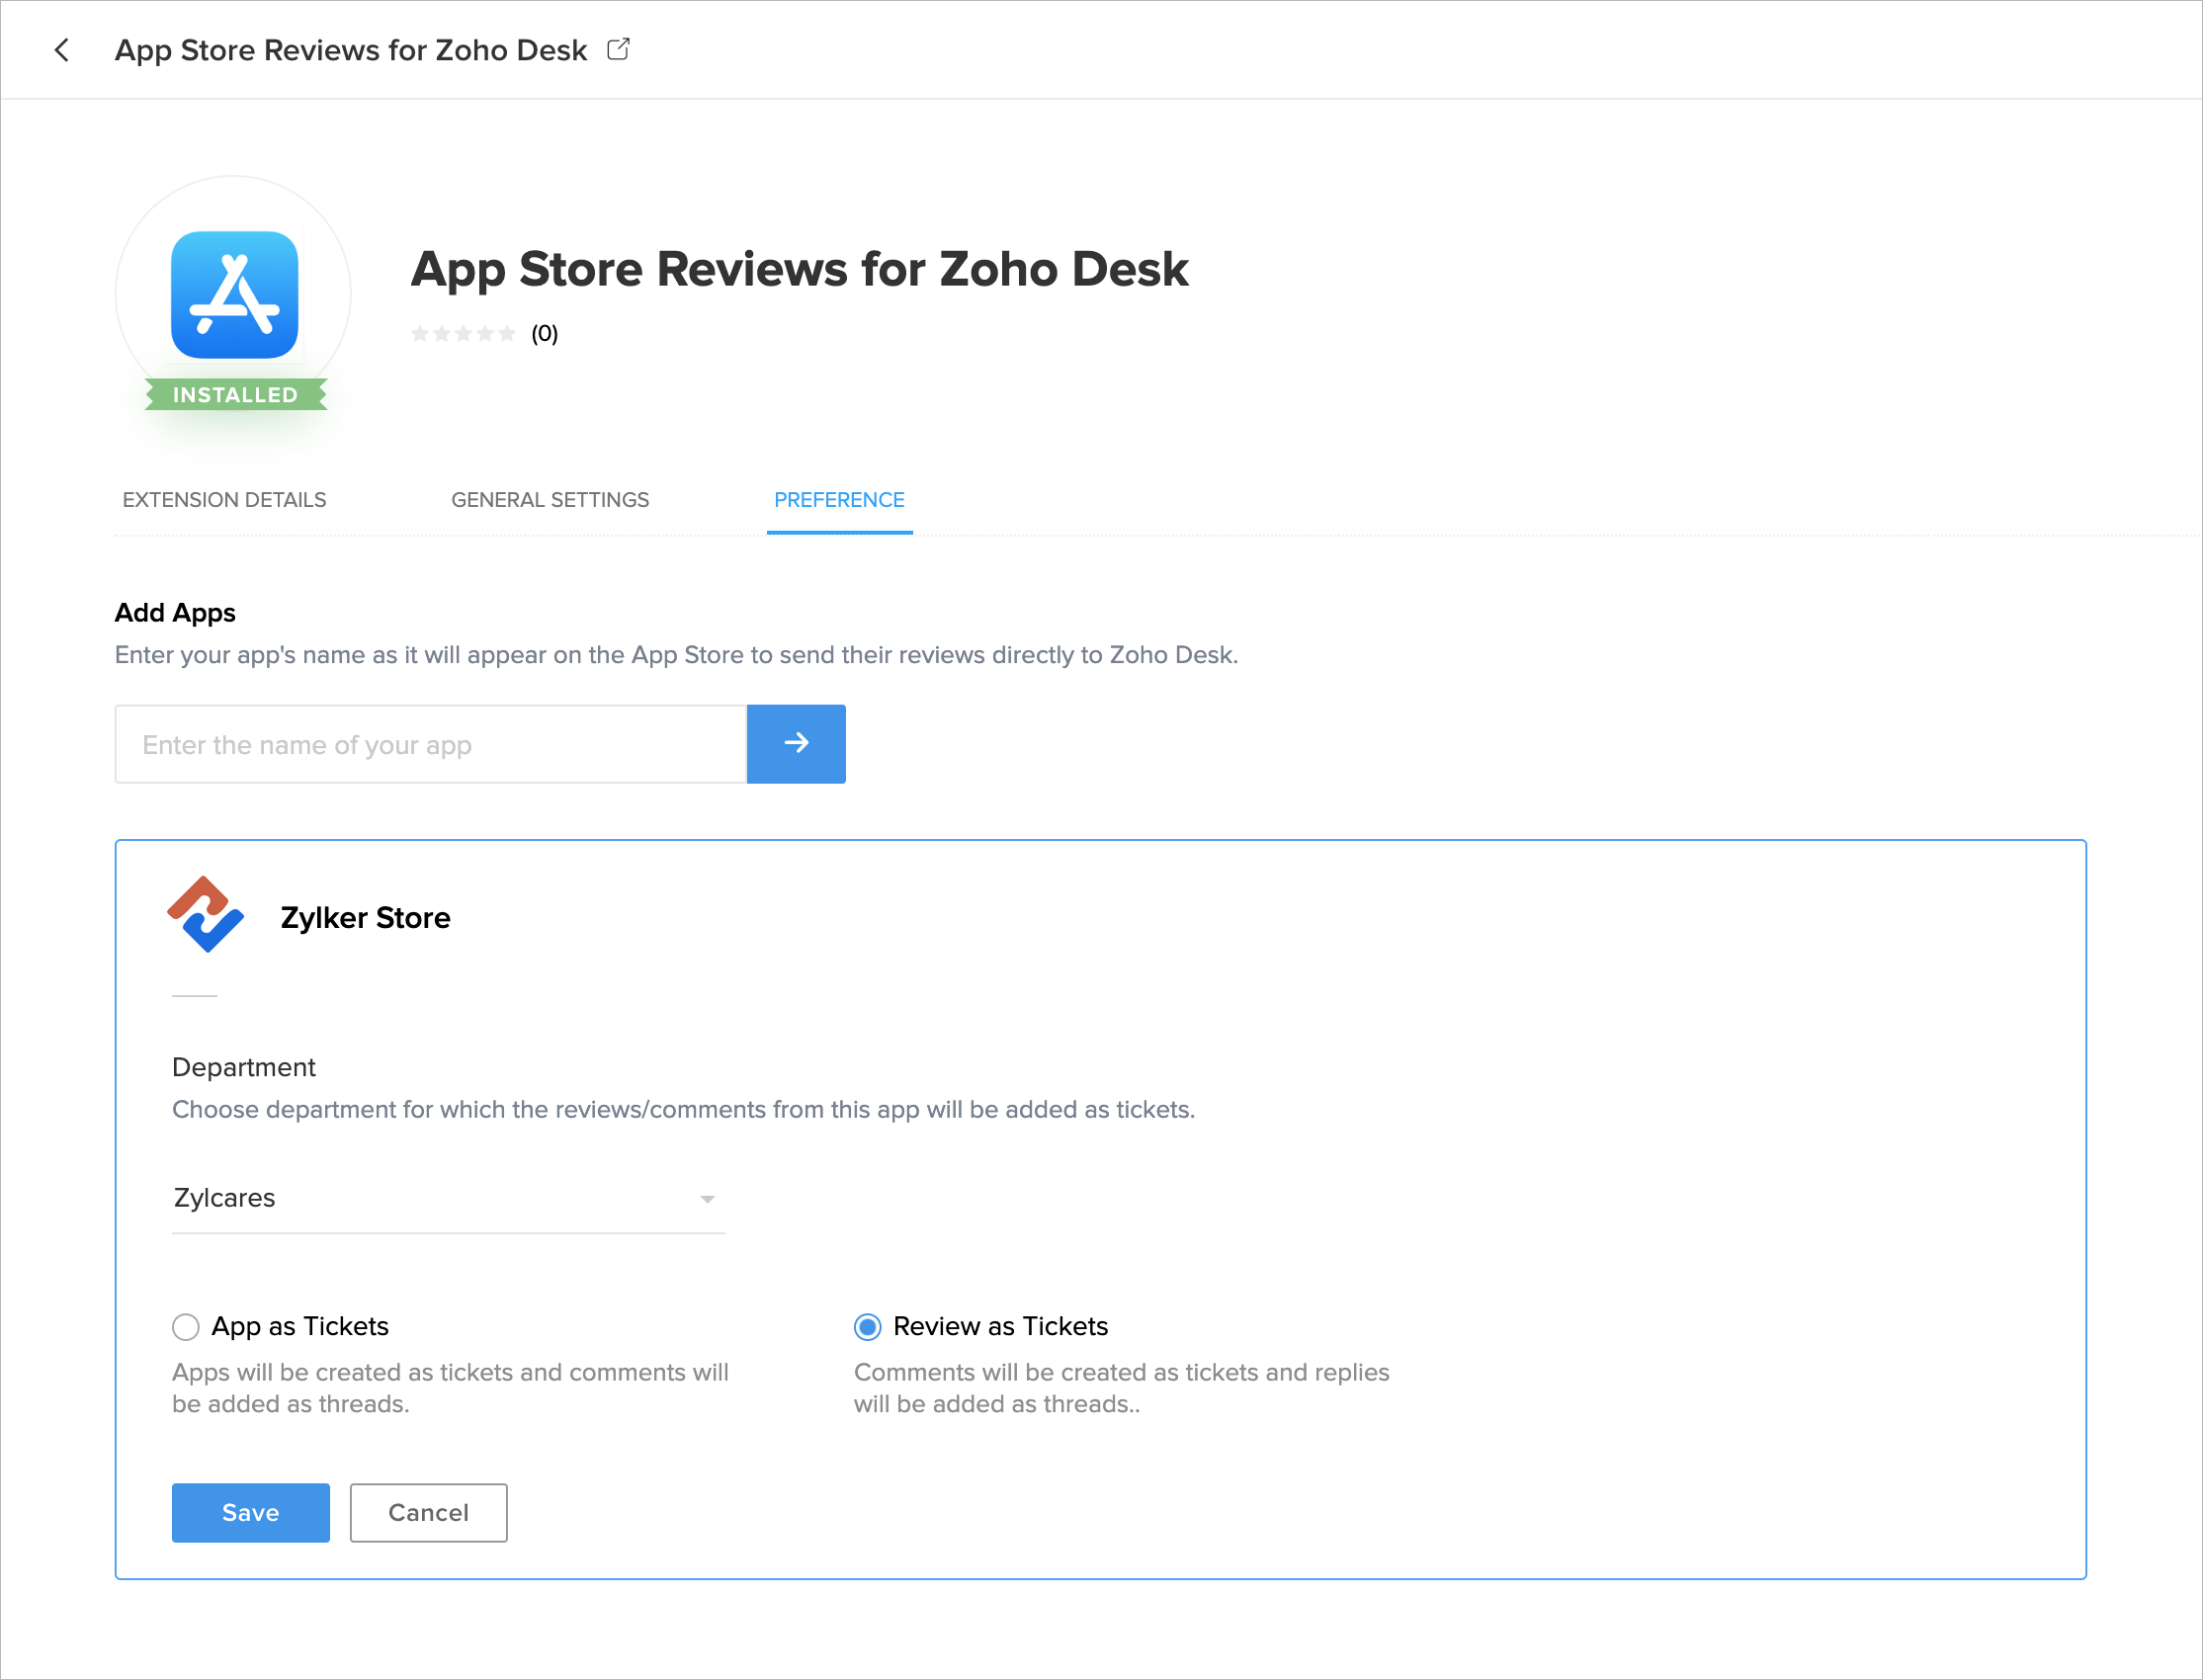Open the Preference tab
This screenshot has width=2203, height=1680.
coord(839,500)
